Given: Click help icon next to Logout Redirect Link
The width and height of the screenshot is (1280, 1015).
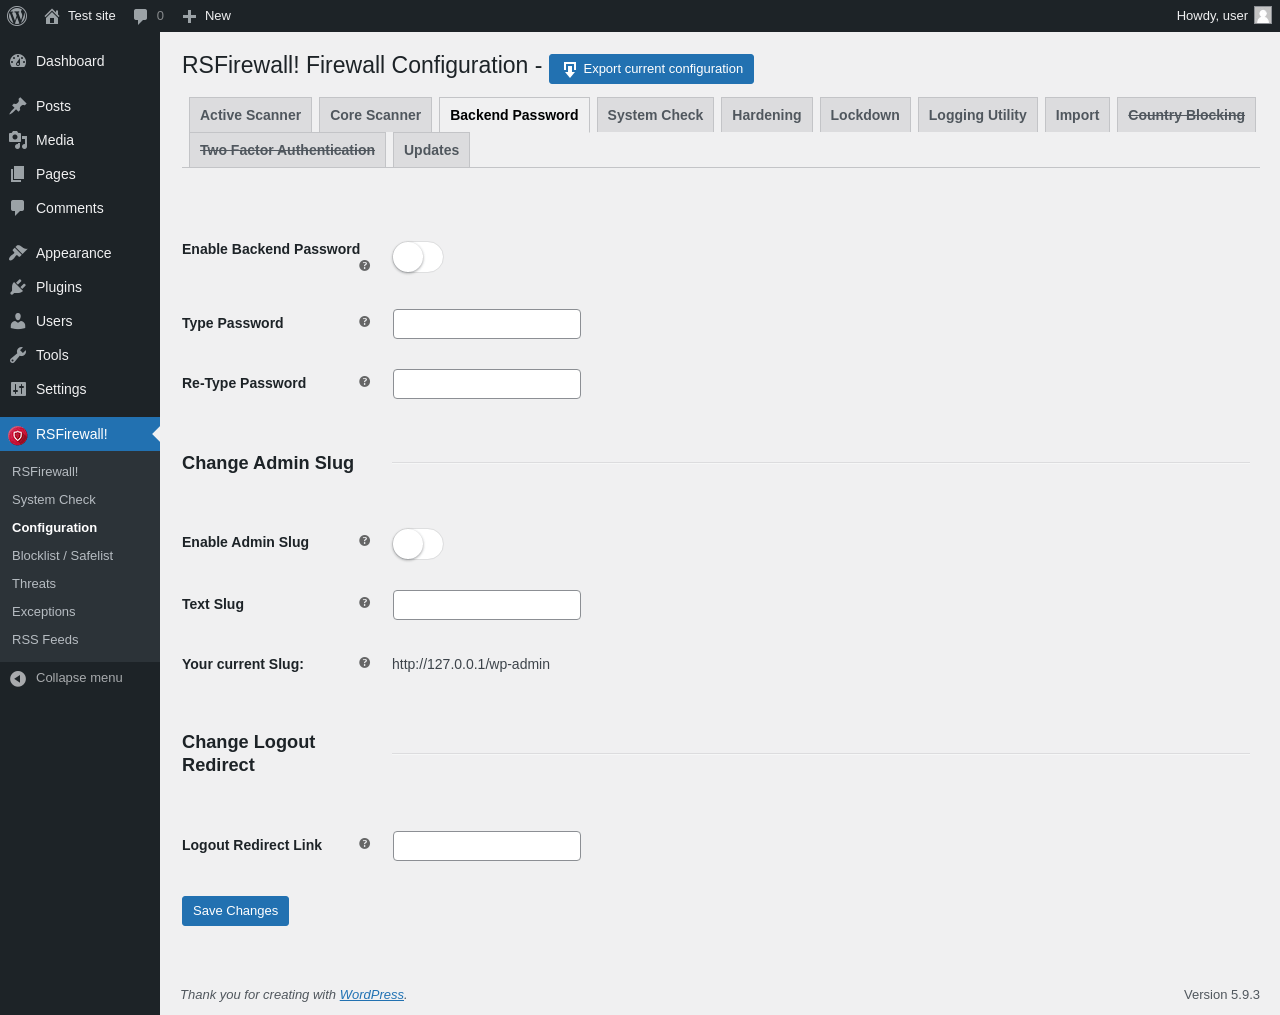Looking at the screenshot, I should [x=365, y=844].
